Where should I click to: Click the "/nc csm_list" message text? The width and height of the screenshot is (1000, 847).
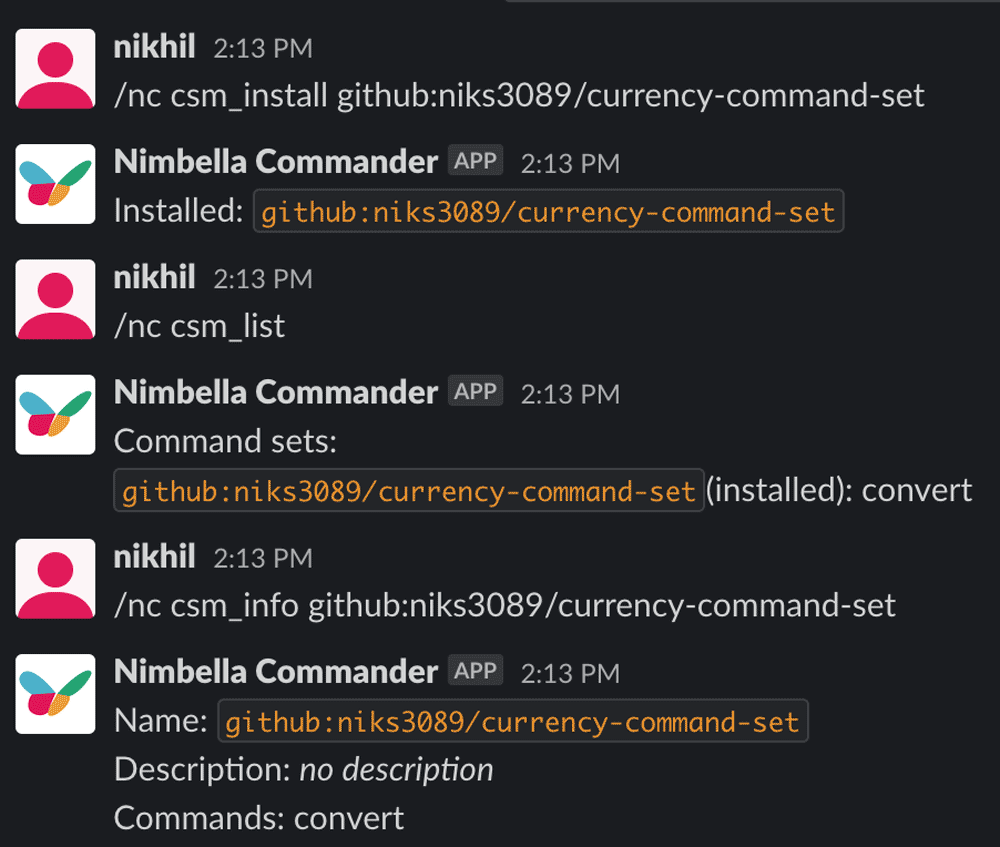pos(200,326)
